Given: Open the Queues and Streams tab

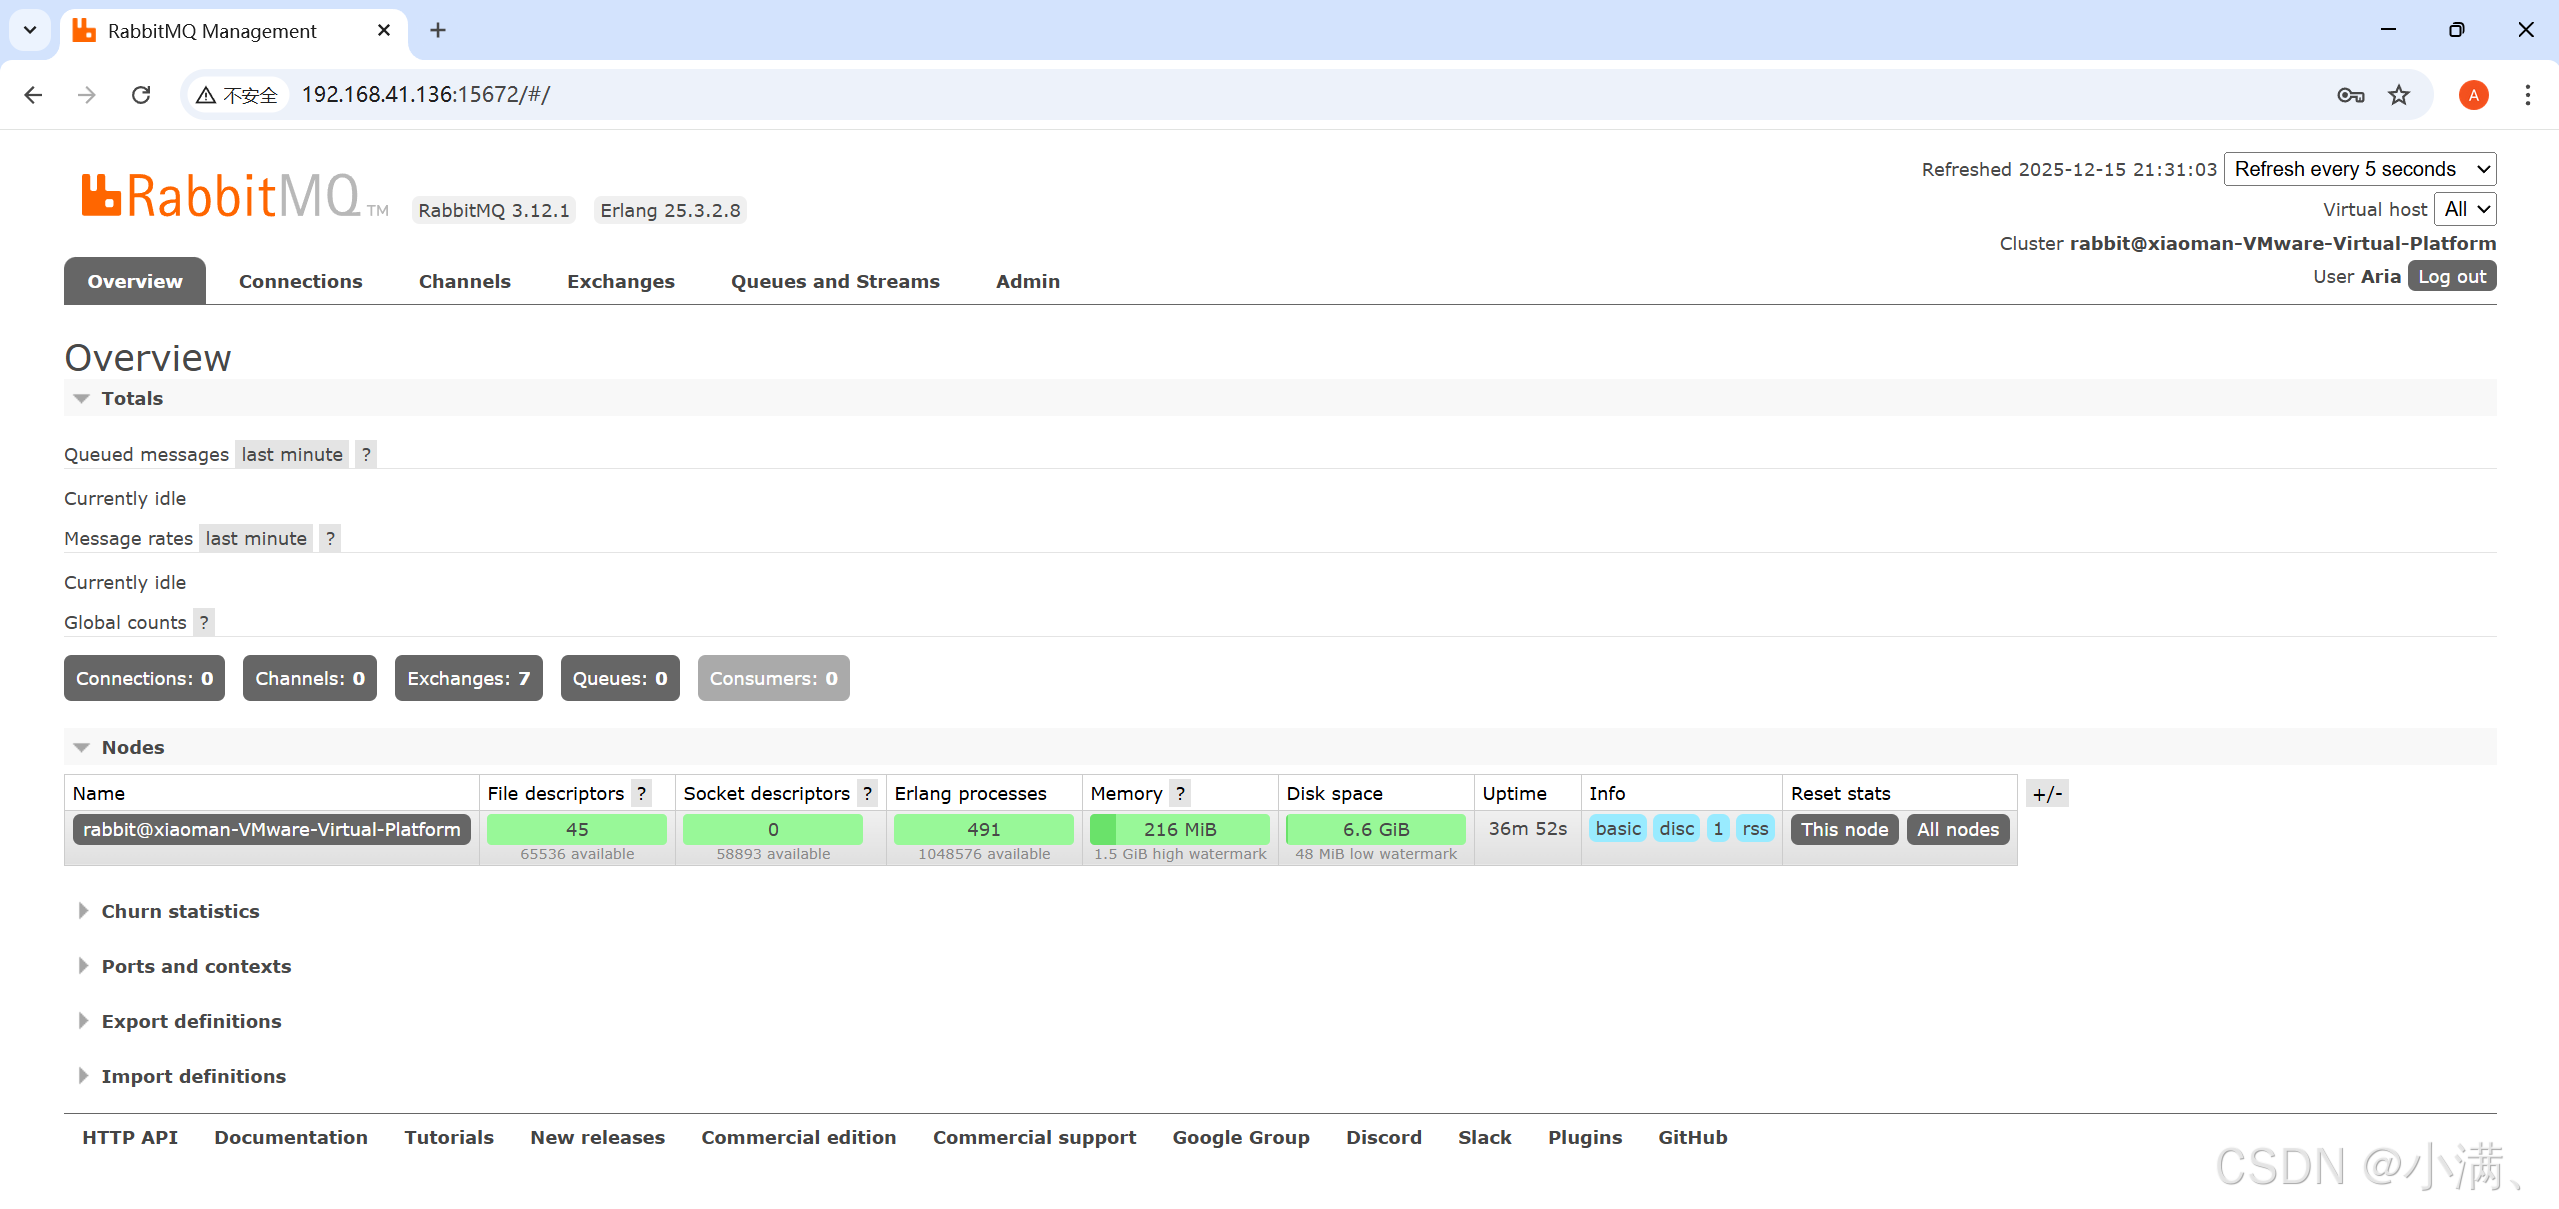Looking at the screenshot, I should (x=835, y=281).
